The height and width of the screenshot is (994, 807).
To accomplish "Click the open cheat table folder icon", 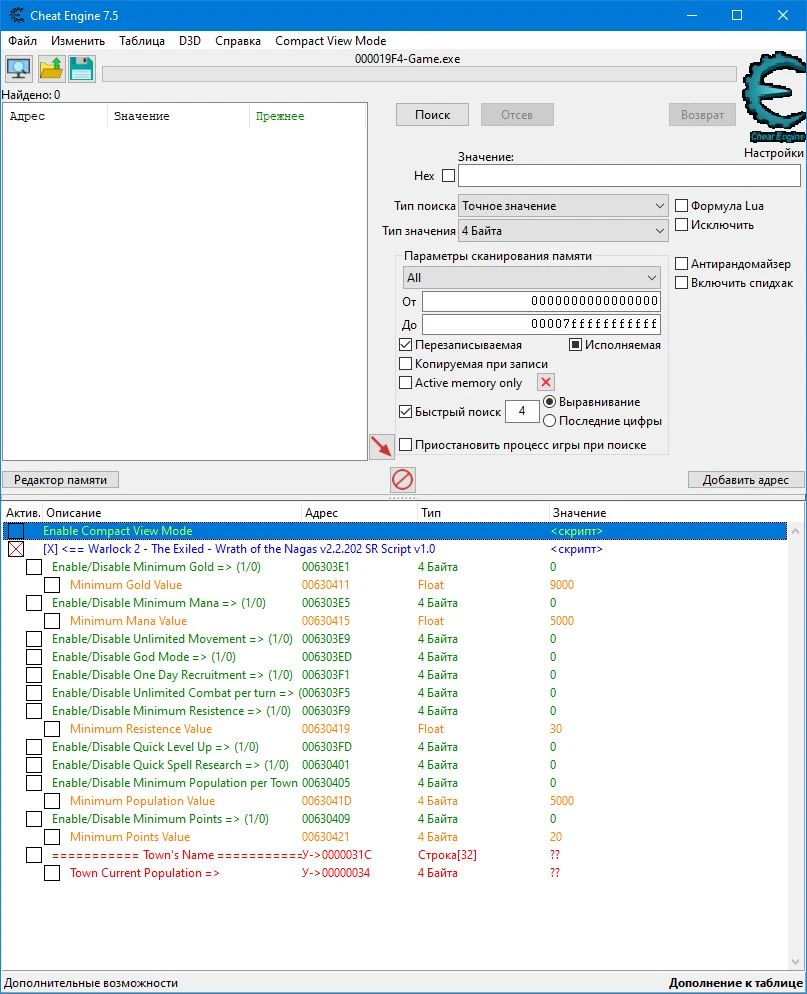I will [51, 68].
